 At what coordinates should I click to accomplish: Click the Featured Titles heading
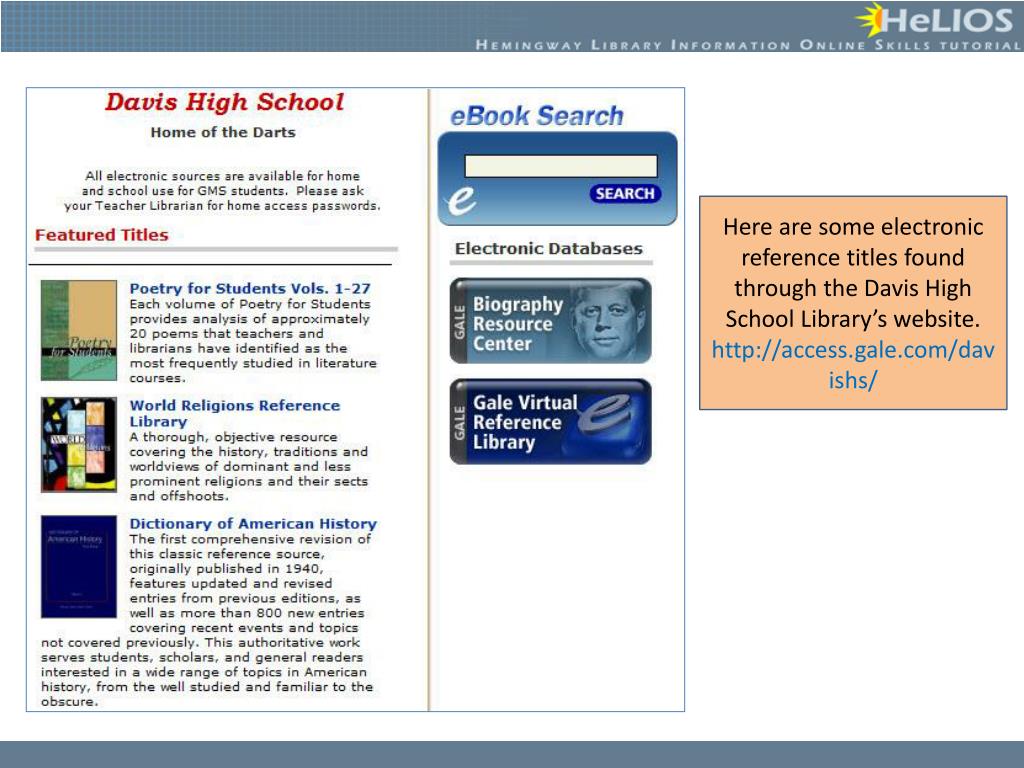point(102,234)
